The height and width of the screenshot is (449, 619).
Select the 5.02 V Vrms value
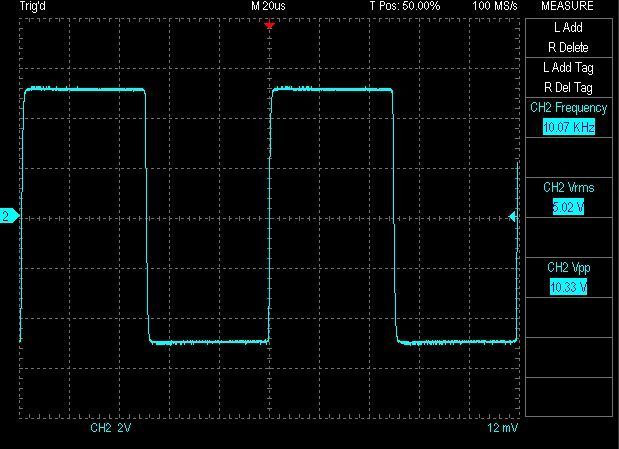(x=568, y=207)
